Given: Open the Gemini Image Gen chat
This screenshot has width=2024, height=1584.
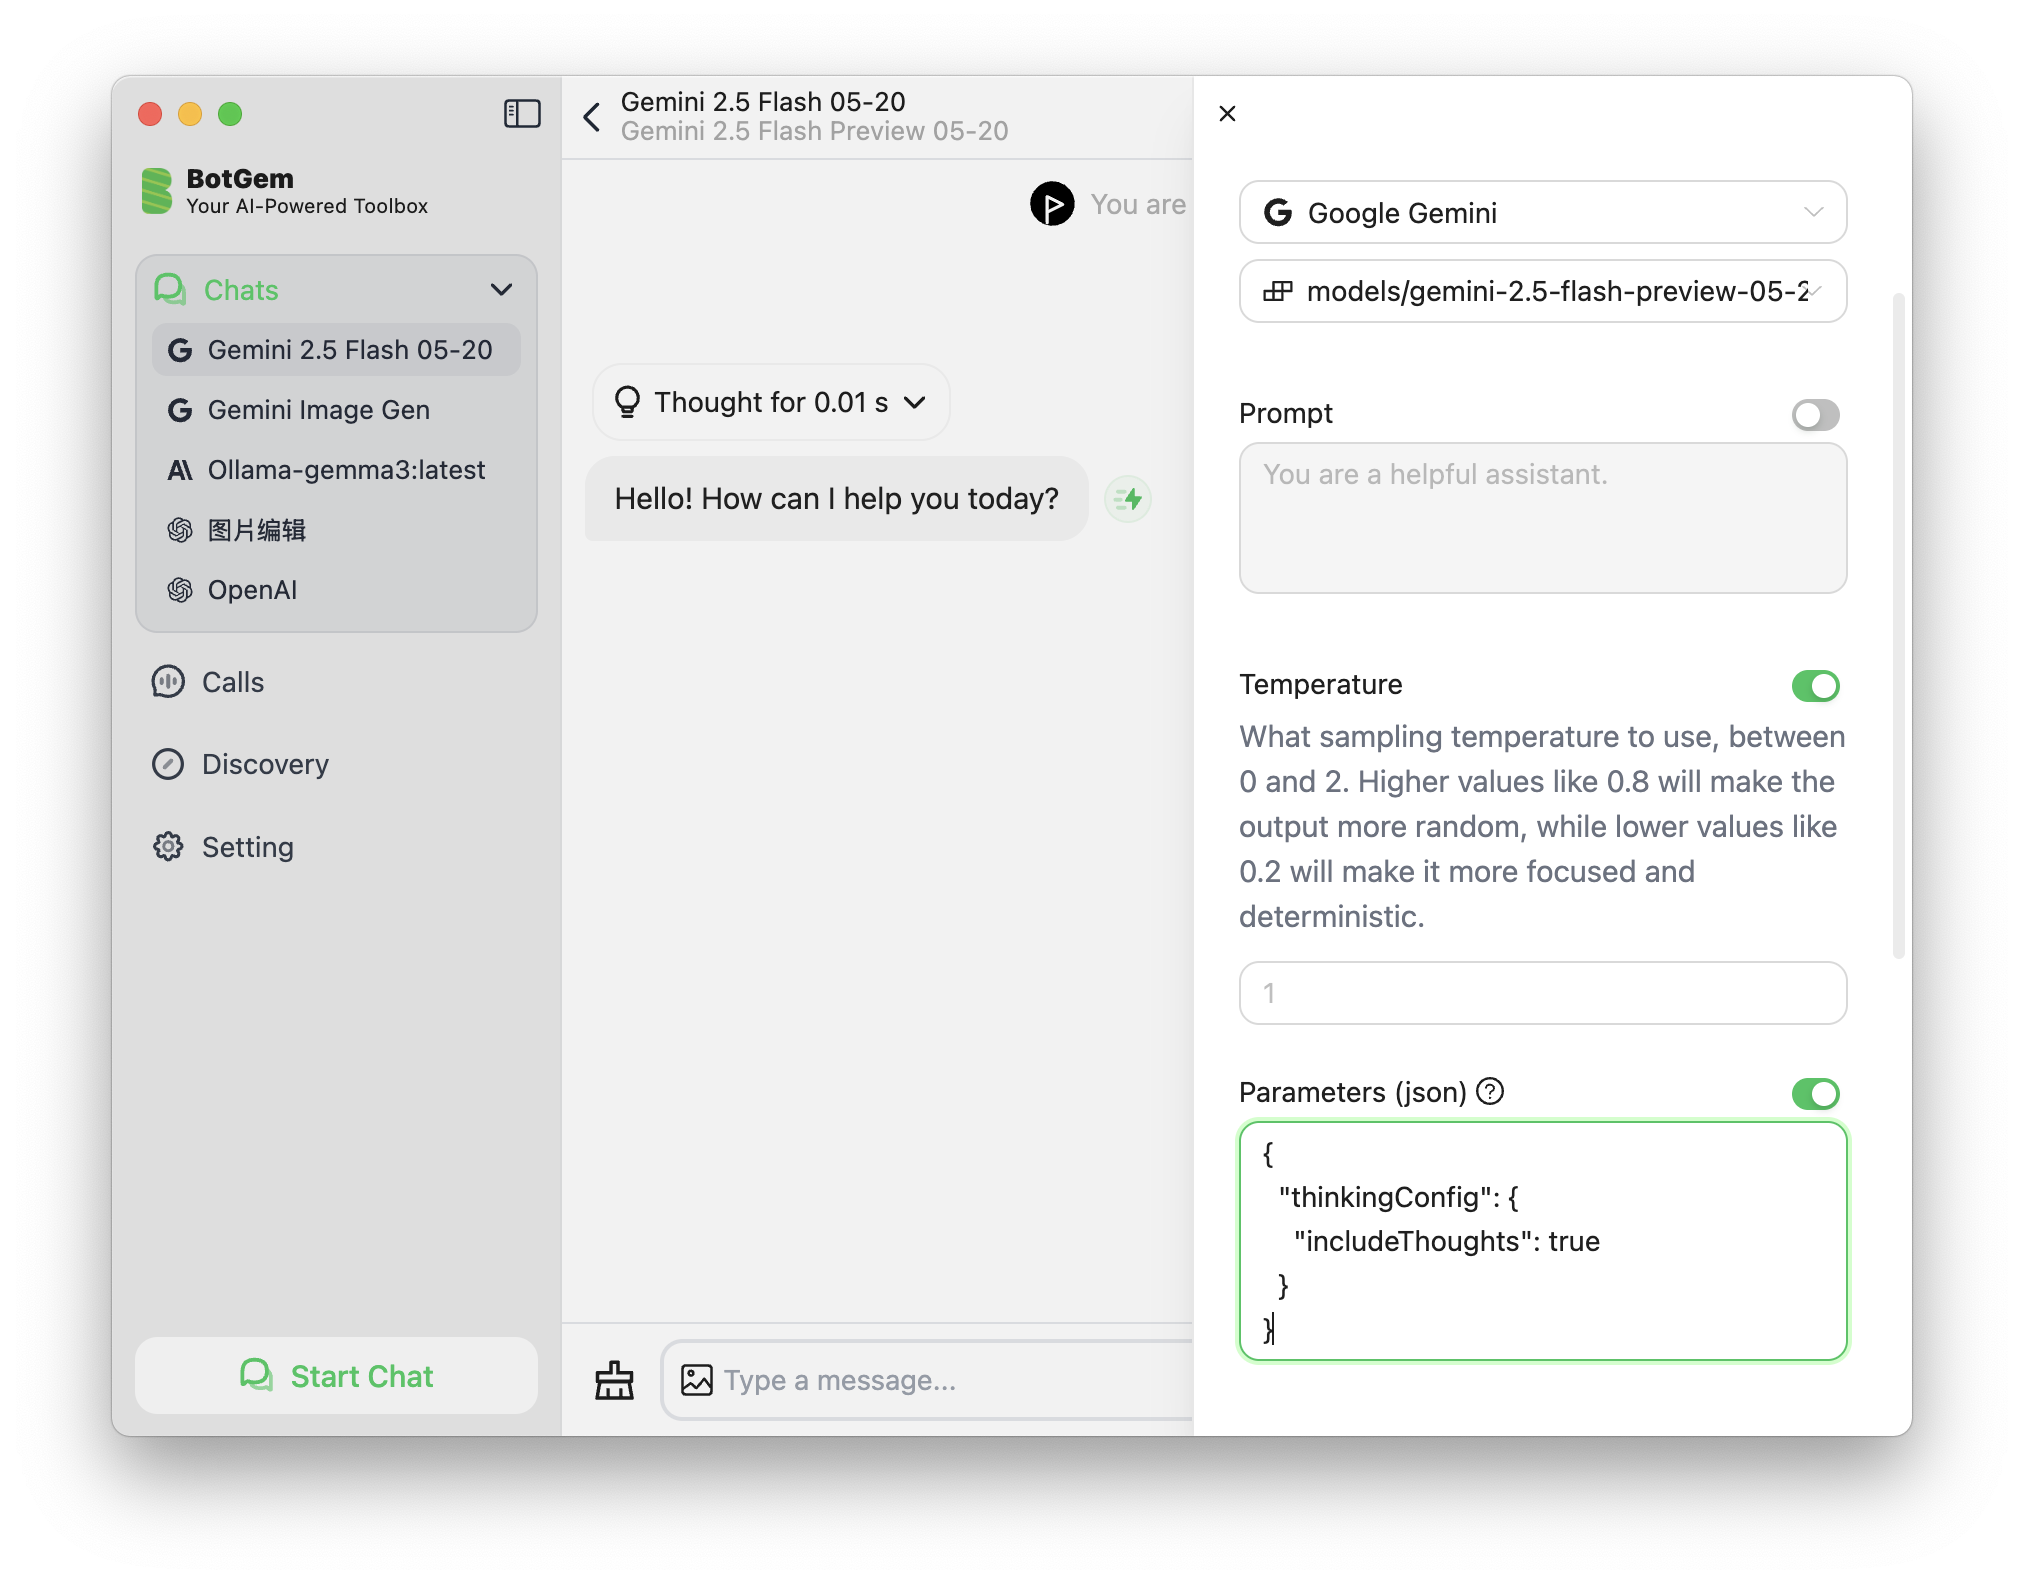Looking at the screenshot, I should (336, 410).
